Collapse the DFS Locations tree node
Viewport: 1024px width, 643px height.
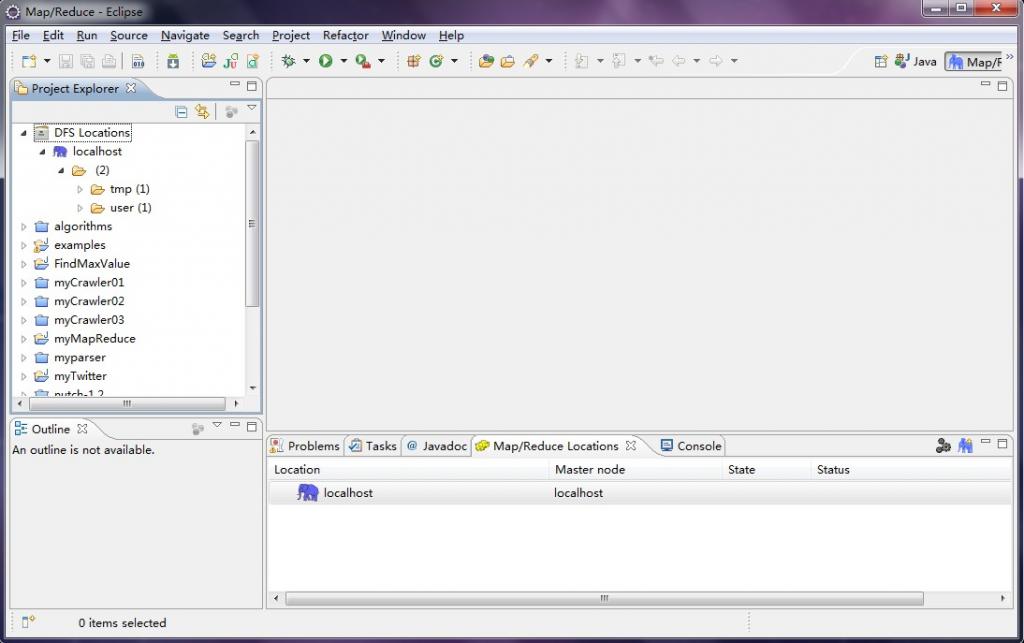(24, 133)
